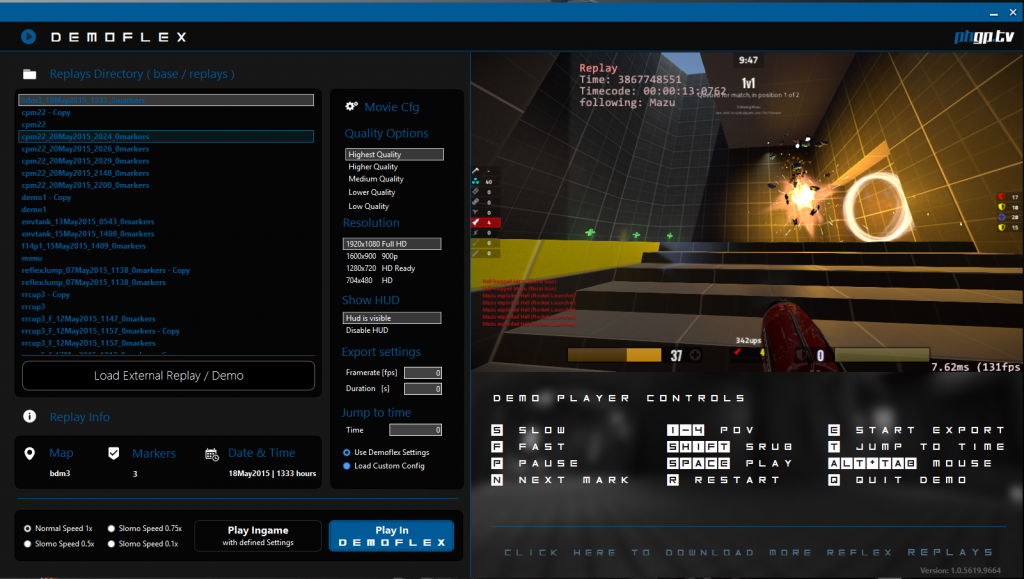Click the download more Reflex replays link
1024x579 pixels.
(x=748, y=552)
